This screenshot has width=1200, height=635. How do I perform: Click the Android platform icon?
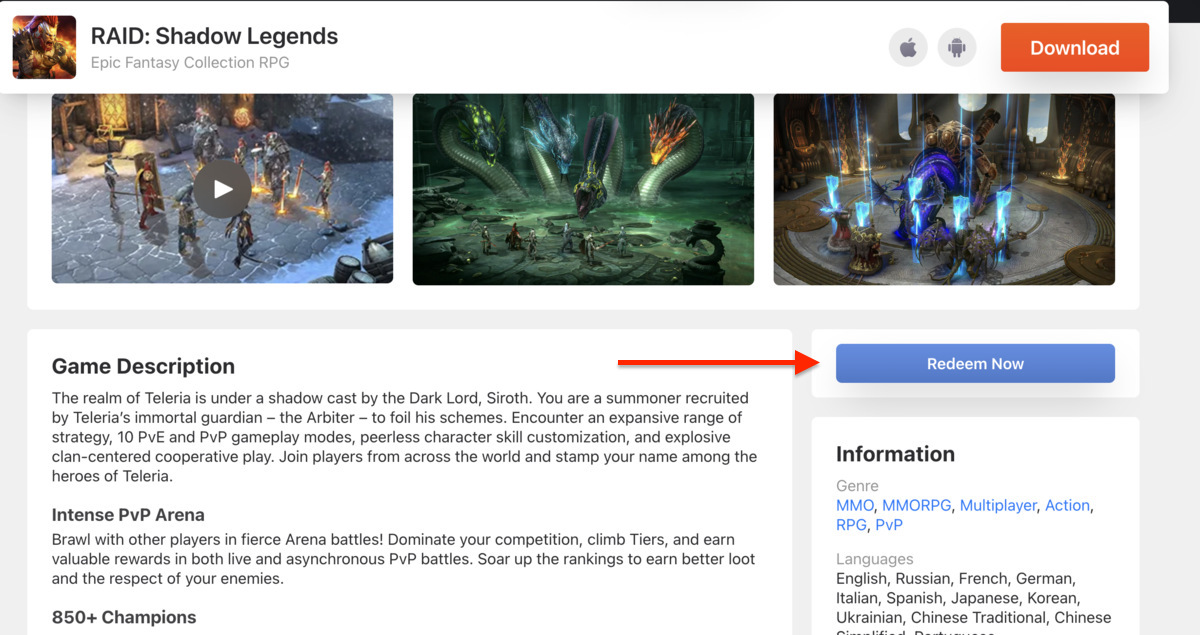click(956, 47)
